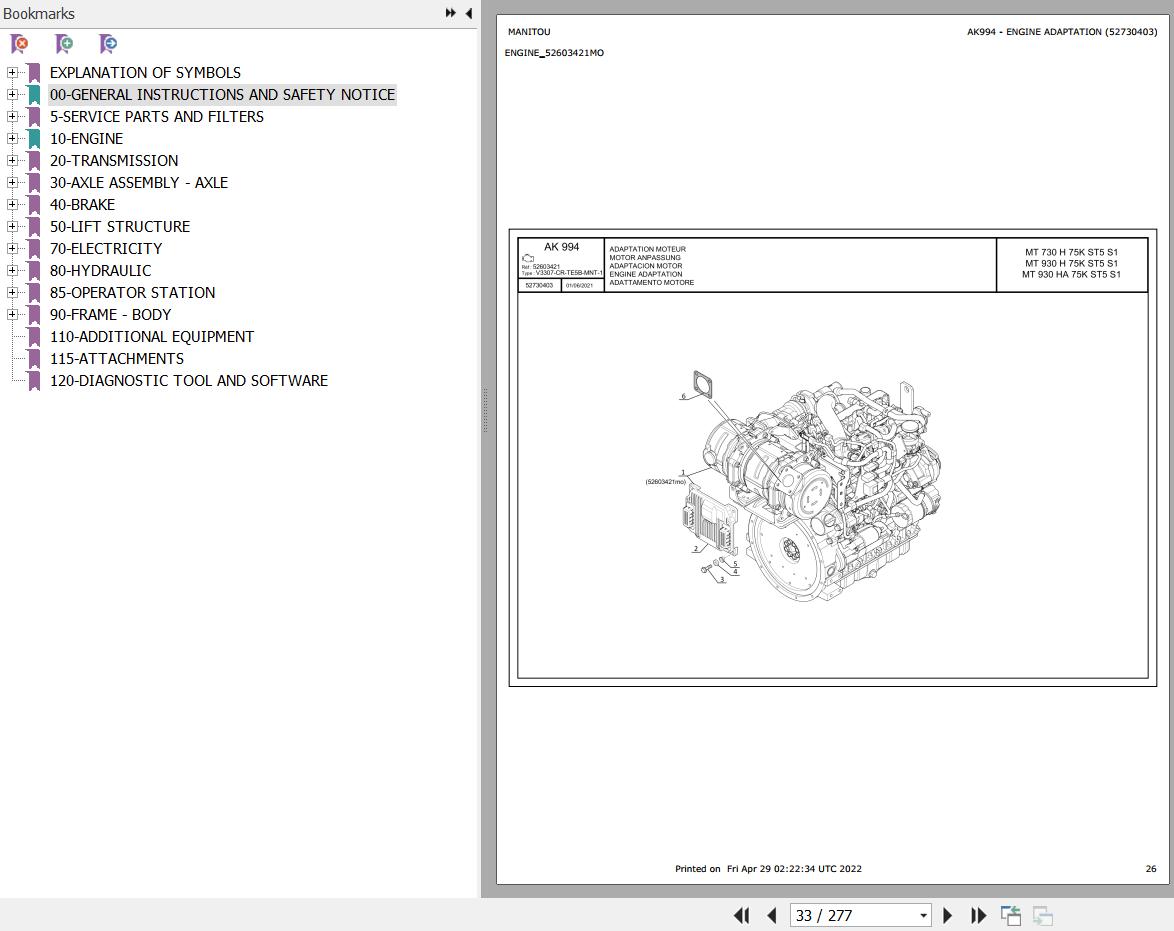The width and height of the screenshot is (1174, 931).
Task: Open 120-DIAGNOSTIC TOOL AND SOFTWARE bookmark
Action: click(189, 380)
